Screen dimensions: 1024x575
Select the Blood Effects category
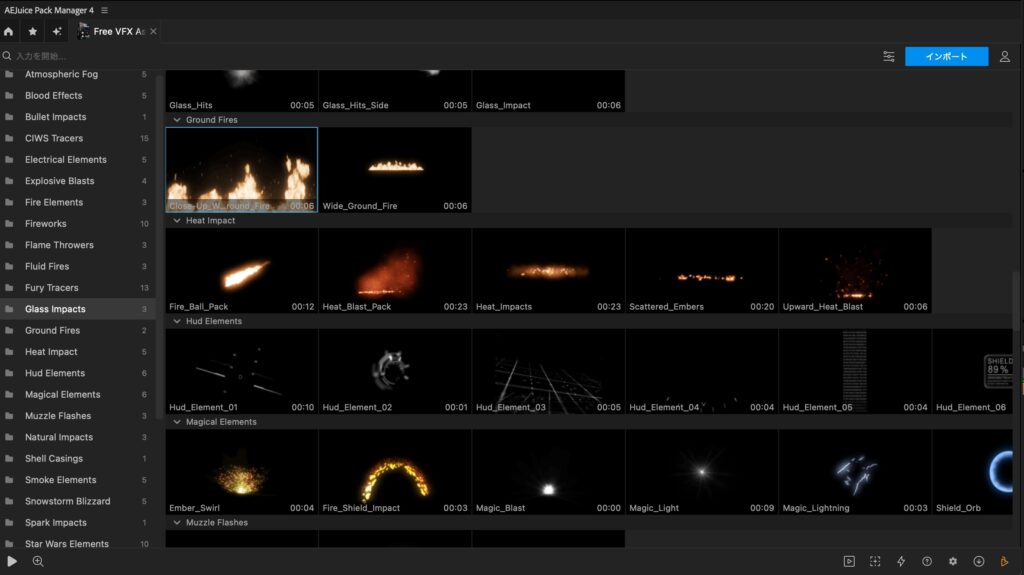click(x=77, y=95)
